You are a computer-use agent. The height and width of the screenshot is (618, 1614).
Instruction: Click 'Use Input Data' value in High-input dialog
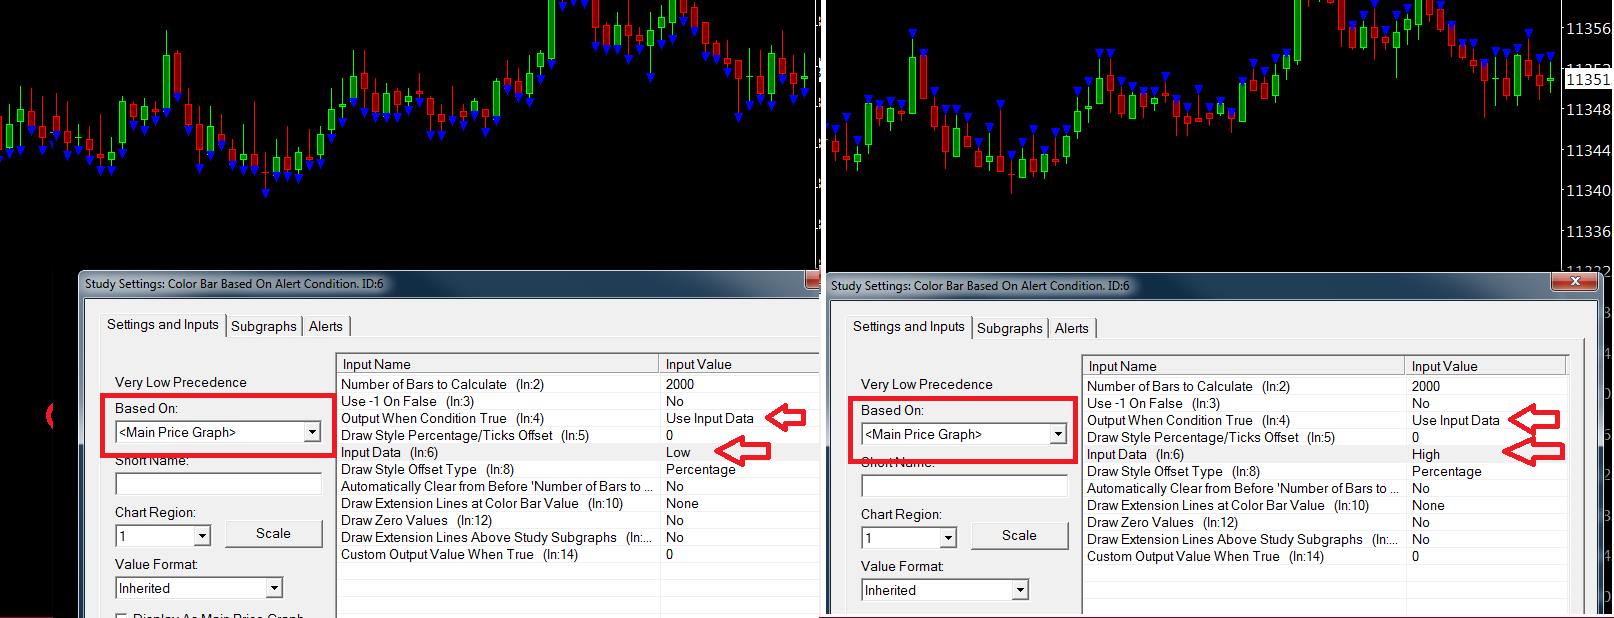tap(1456, 420)
